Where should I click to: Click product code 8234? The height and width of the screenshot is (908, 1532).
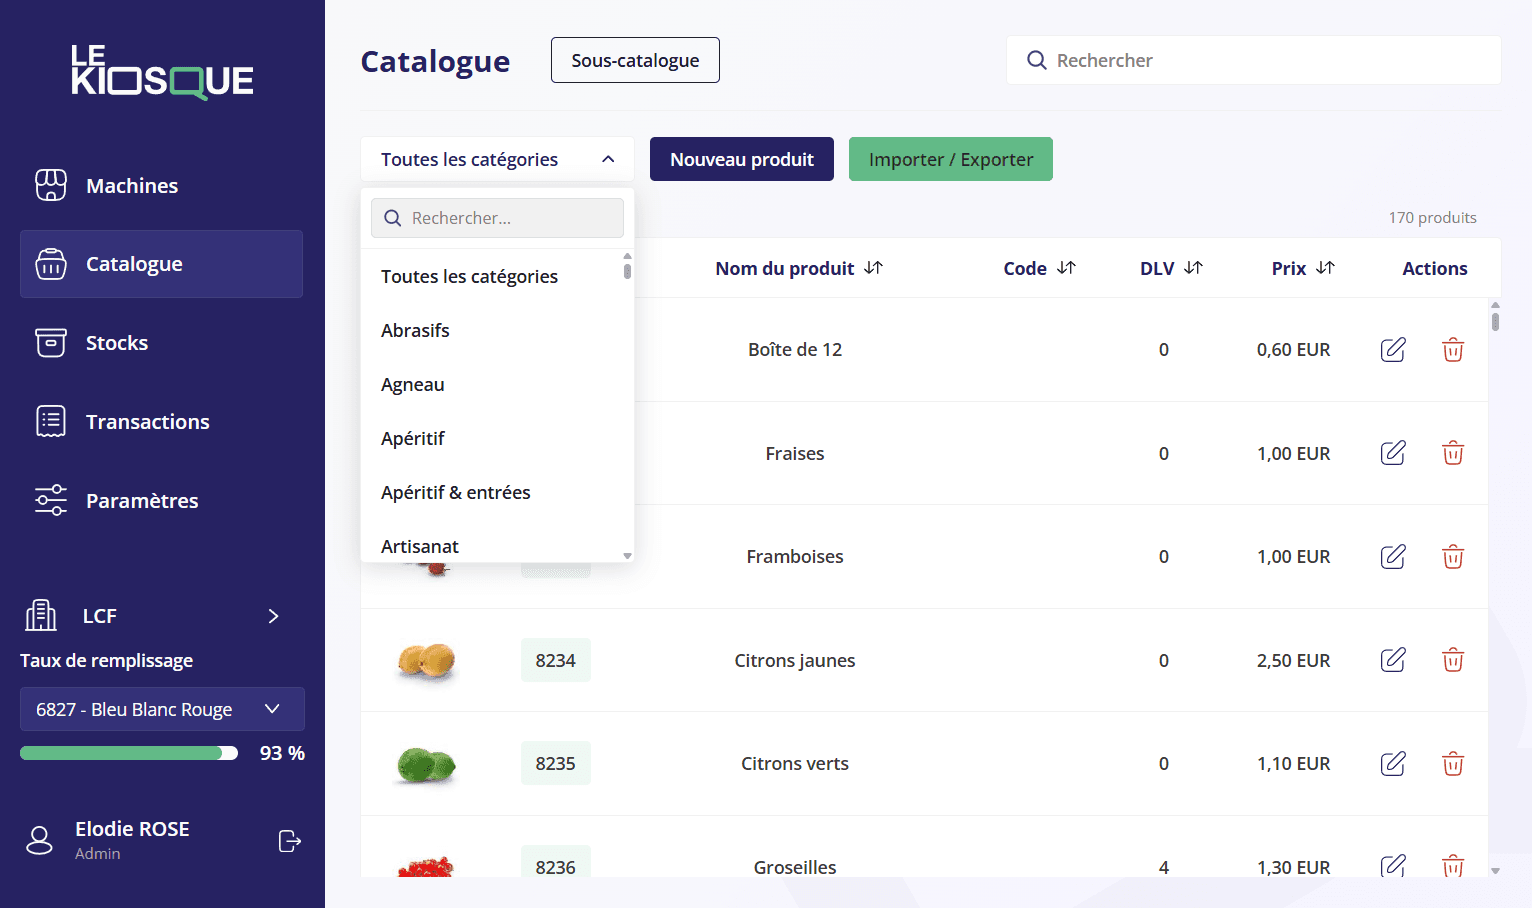(x=556, y=660)
